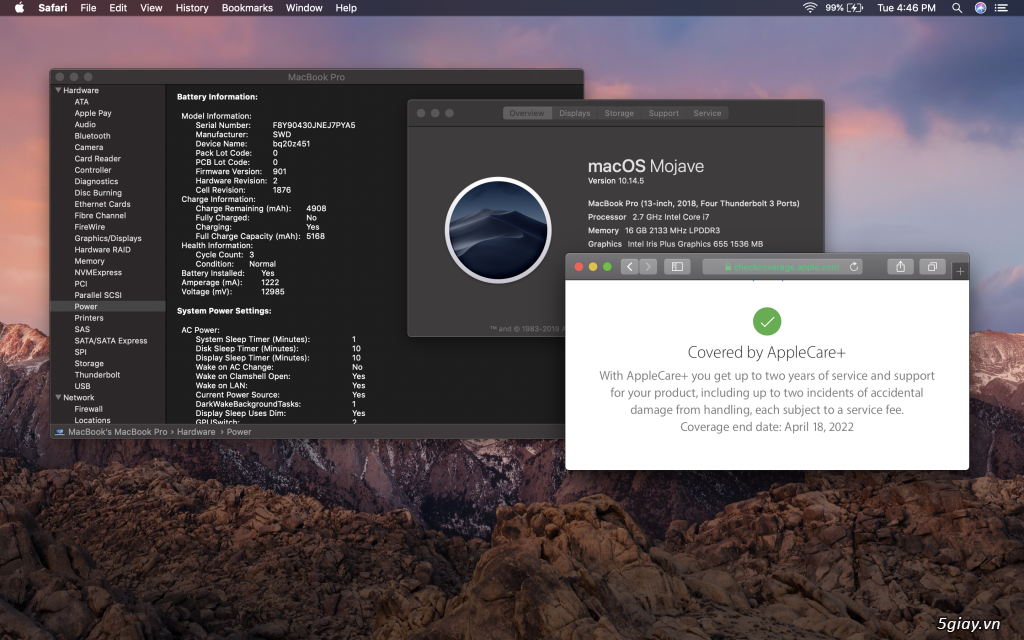Select Controller in the sidebar
This screenshot has width=1024, height=640.
click(x=93, y=170)
